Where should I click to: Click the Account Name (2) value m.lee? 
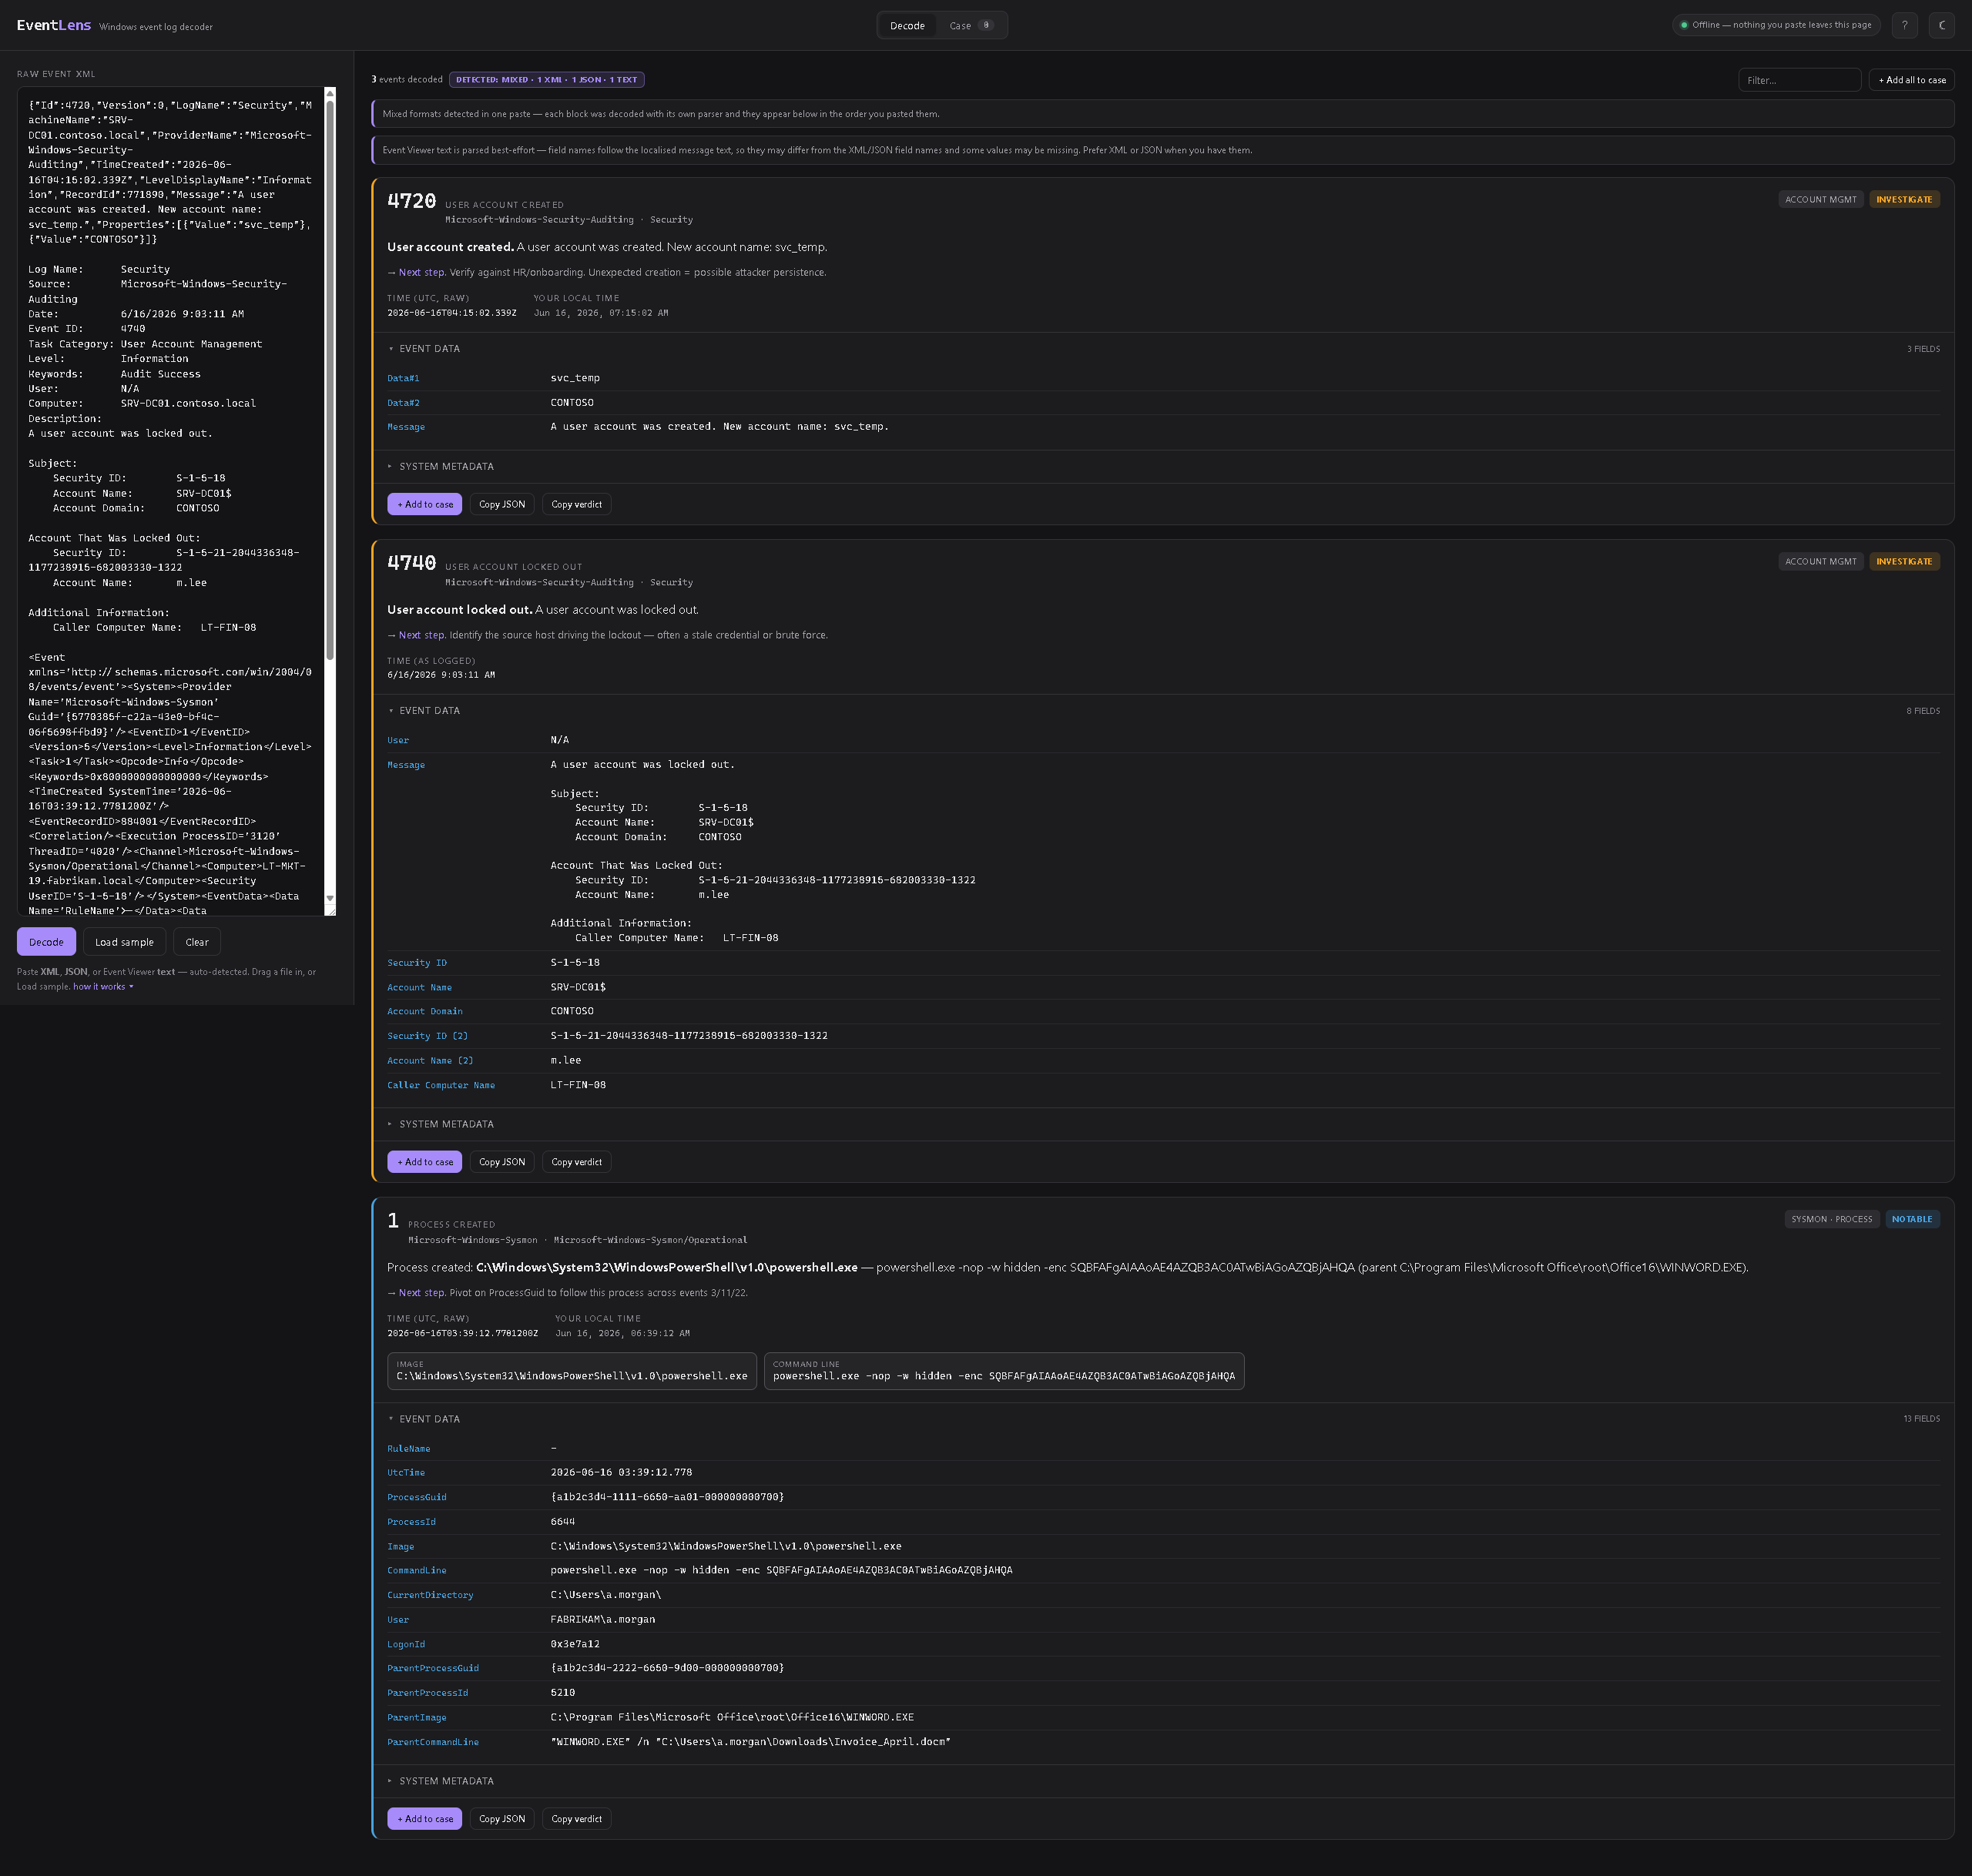pyautogui.click(x=565, y=1061)
